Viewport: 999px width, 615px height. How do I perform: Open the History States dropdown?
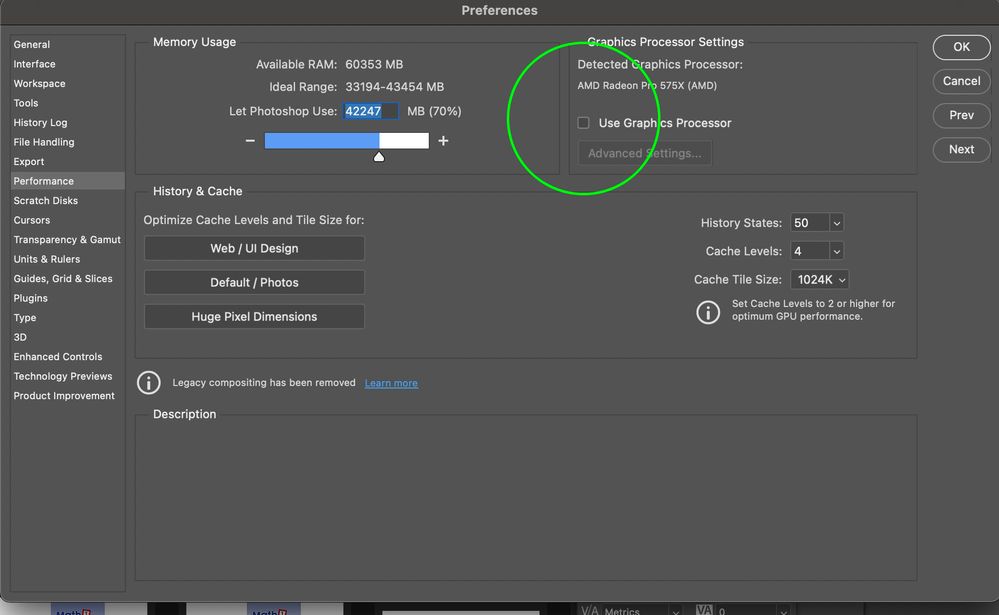(x=817, y=223)
